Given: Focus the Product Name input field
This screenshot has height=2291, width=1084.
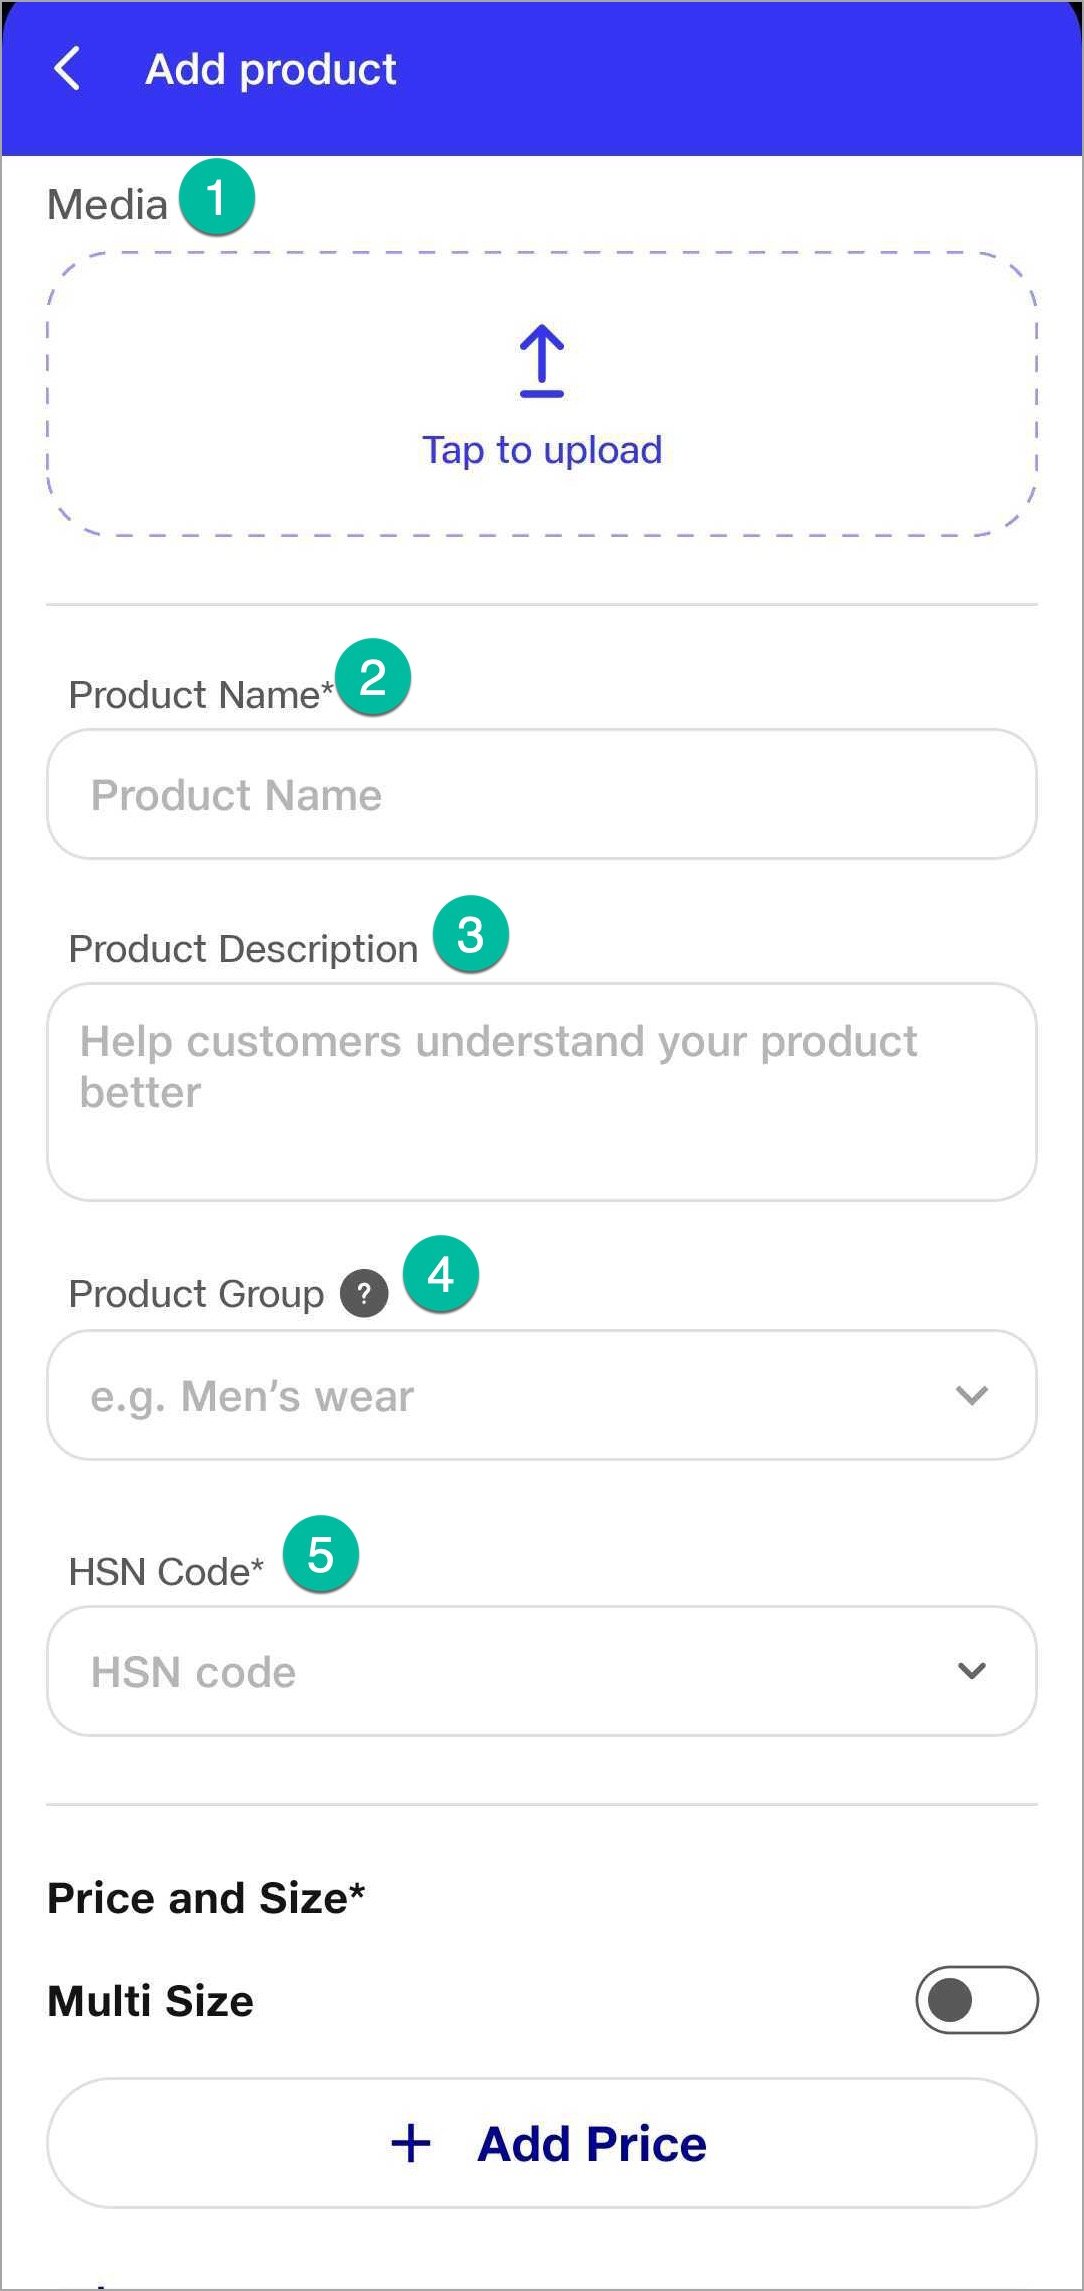Looking at the screenshot, I should click(542, 794).
